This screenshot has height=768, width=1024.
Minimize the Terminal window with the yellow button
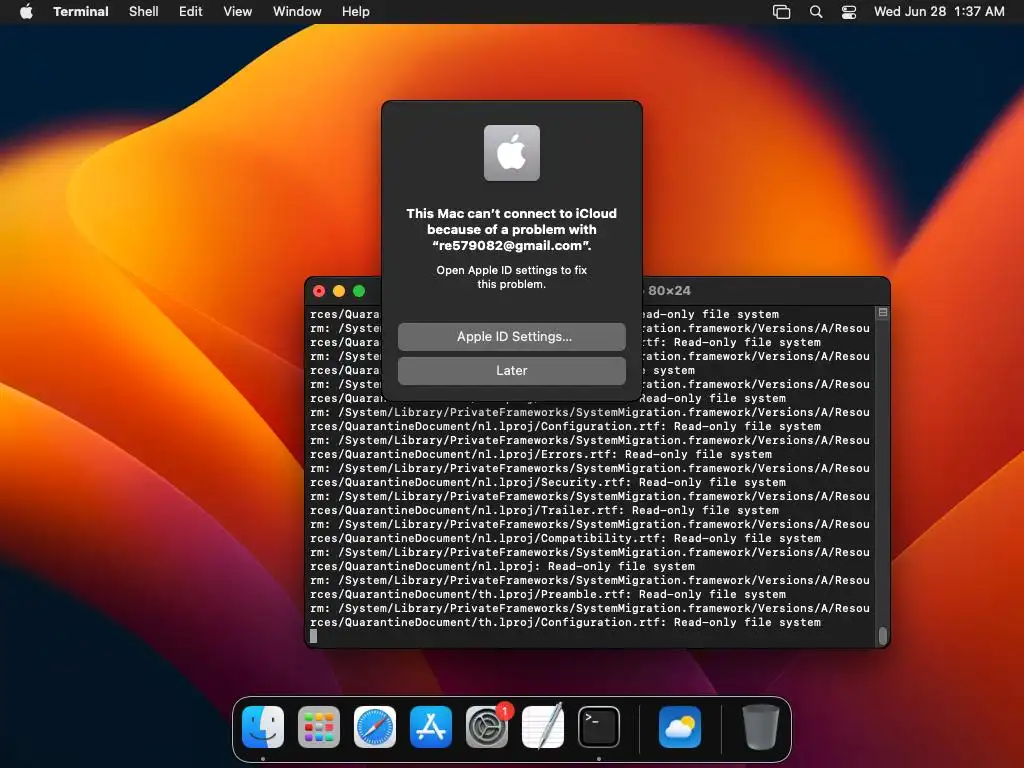point(339,291)
